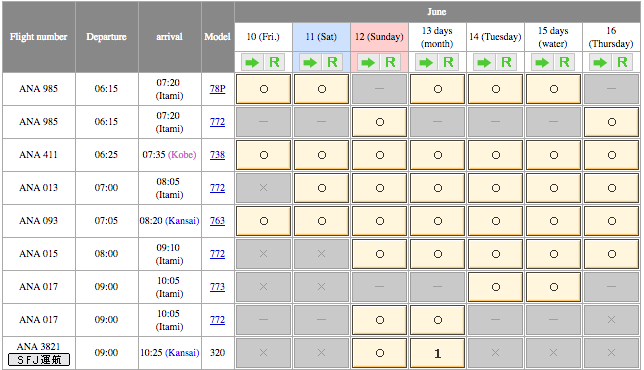Click Kansai arrival text for ANA 093
The image size is (644, 370).
click(x=182, y=221)
